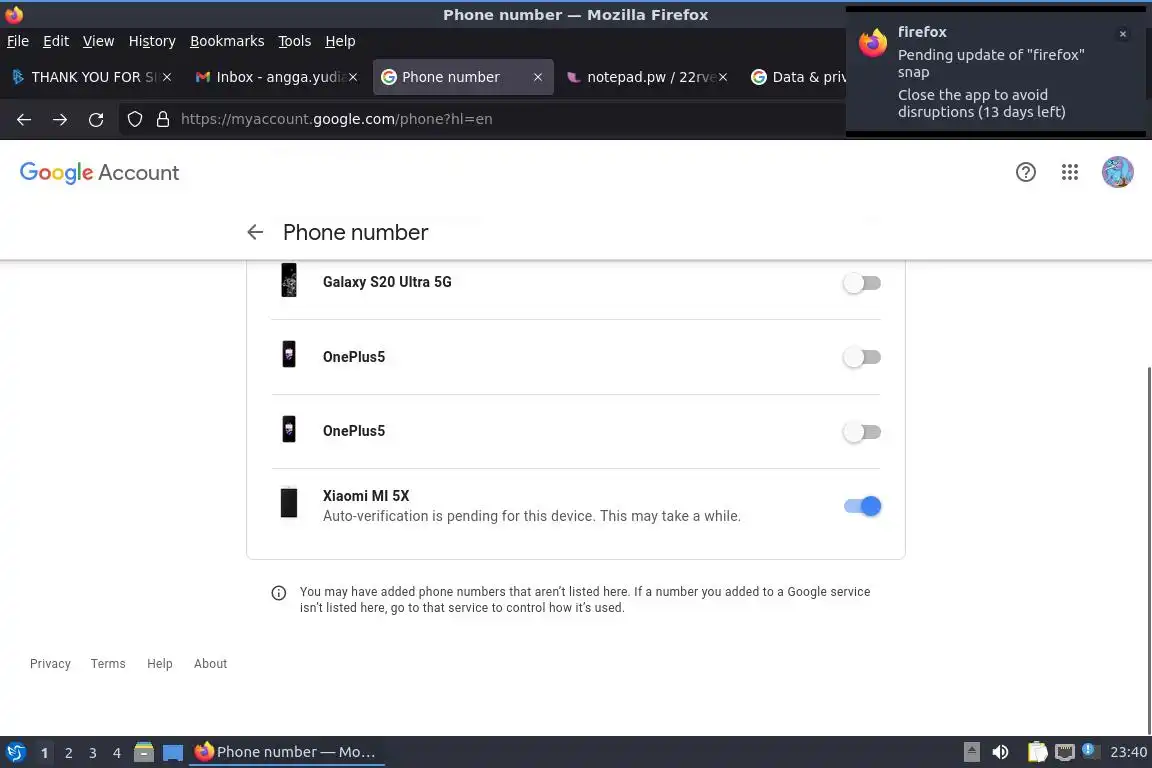This screenshot has height=768, width=1152.
Task: Open the taskbar application menu launcher
Action: 15,752
